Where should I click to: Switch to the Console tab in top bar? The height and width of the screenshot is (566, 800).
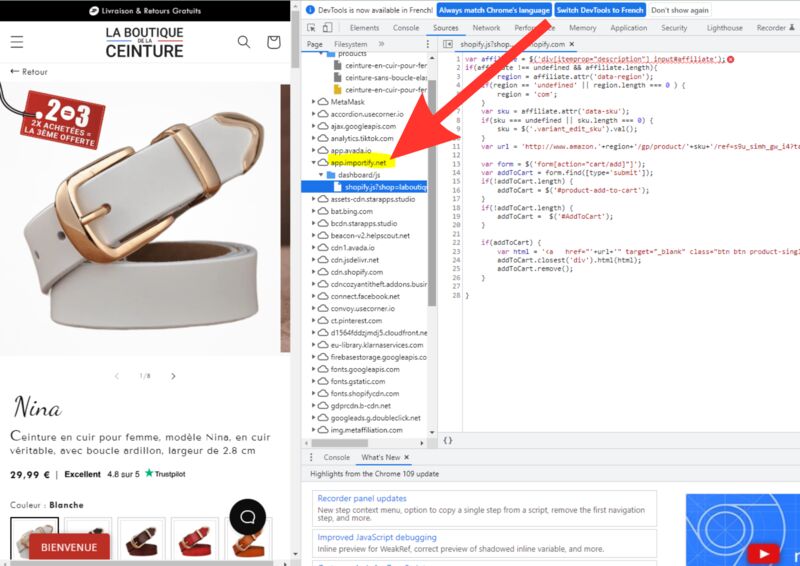tap(406, 28)
